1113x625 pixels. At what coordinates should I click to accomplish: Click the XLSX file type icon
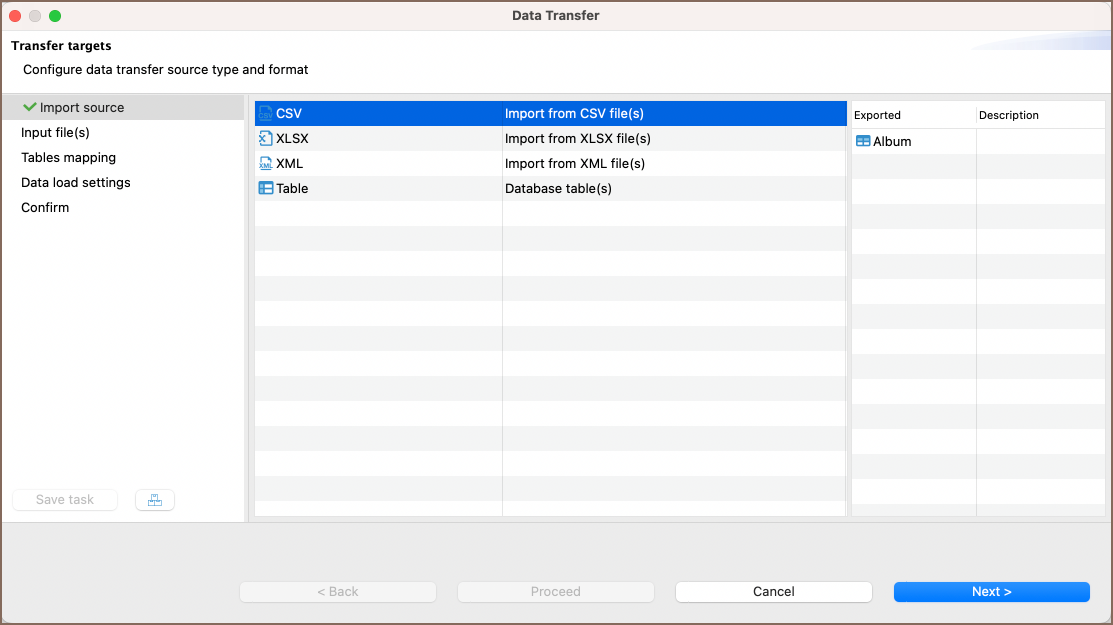point(265,139)
